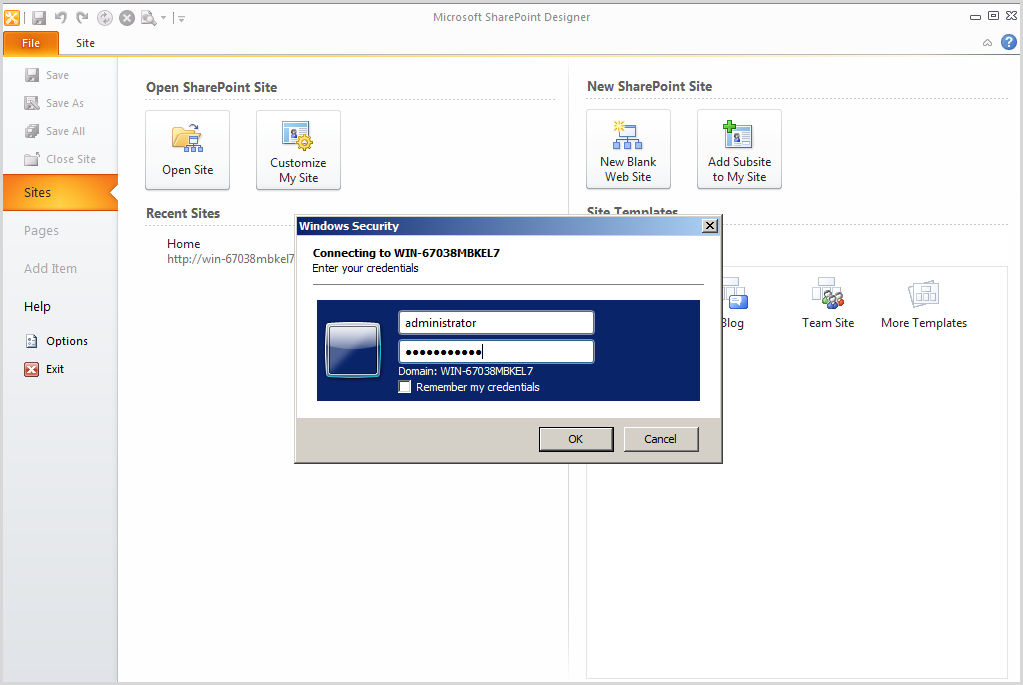
Task: Click the Domain: WIN-67038MBKEL7 text
Action: pyautogui.click(x=465, y=371)
